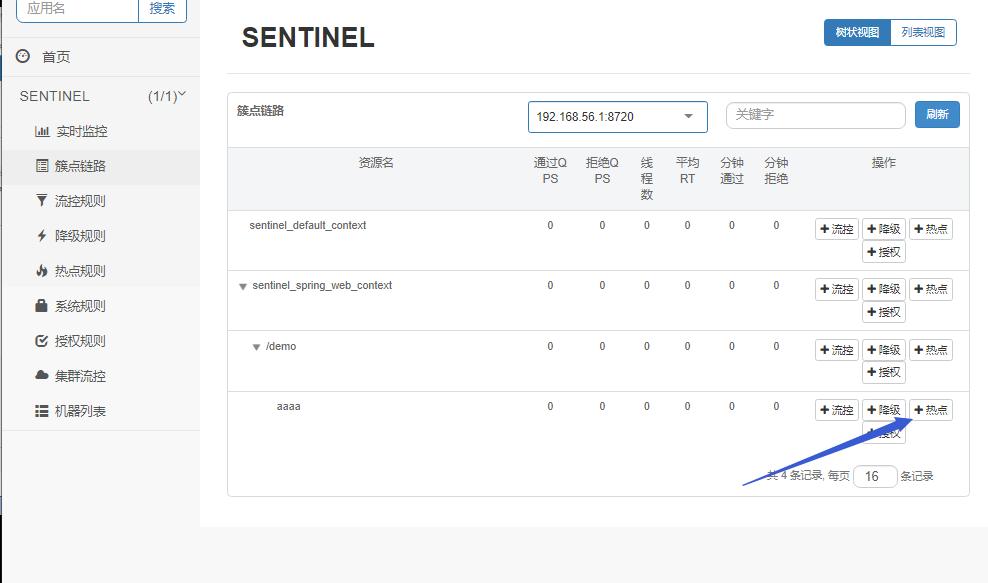Click the 集群流控 cloud icon
Image resolution: width=988 pixels, height=583 pixels.
coord(42,376)
